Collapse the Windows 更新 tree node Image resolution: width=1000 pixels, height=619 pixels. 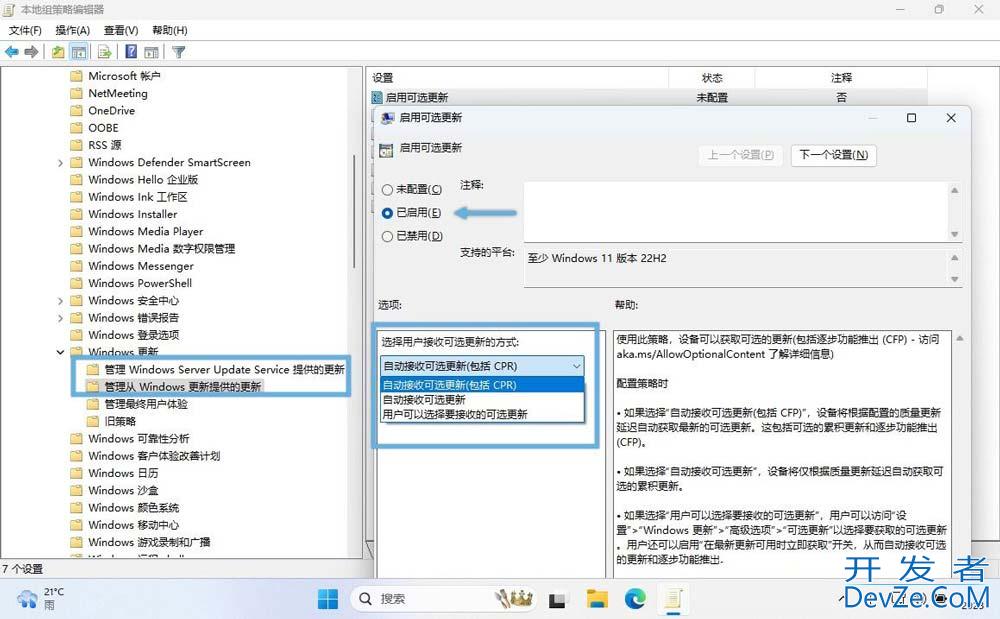click(60, 352)
